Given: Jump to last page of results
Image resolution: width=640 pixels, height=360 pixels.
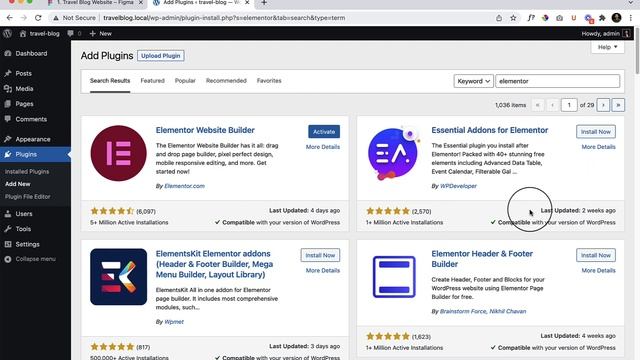Looking at the screenshot, I should (x=618, y=105).
